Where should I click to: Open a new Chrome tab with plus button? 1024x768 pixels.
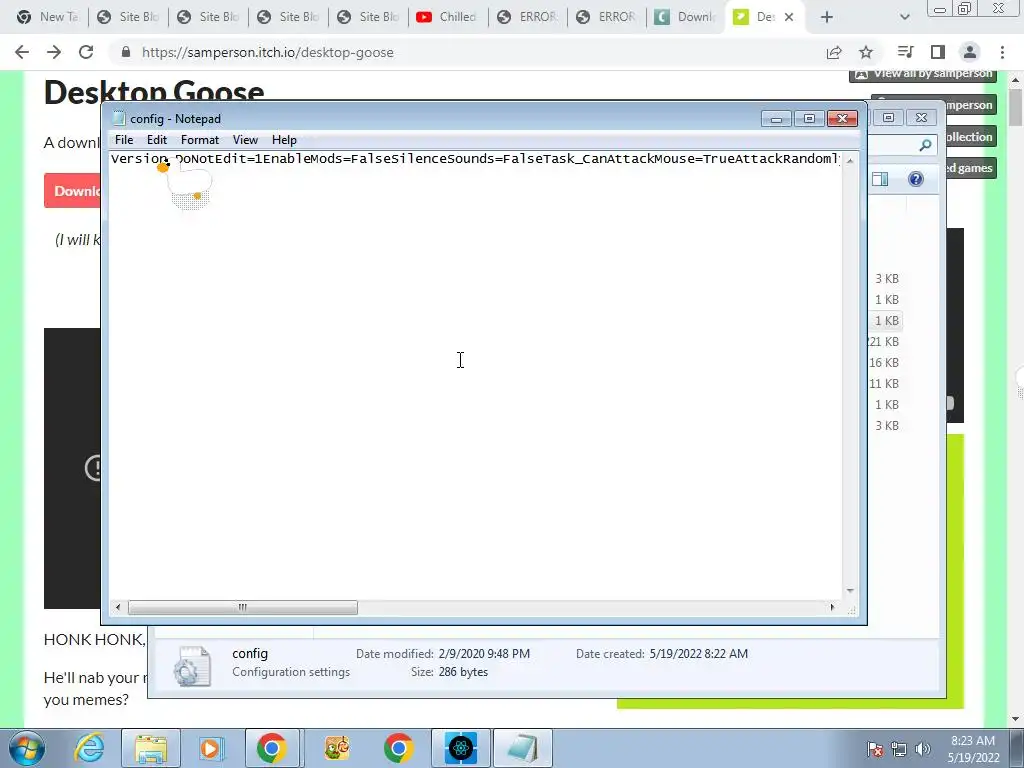tap(827, 17)
